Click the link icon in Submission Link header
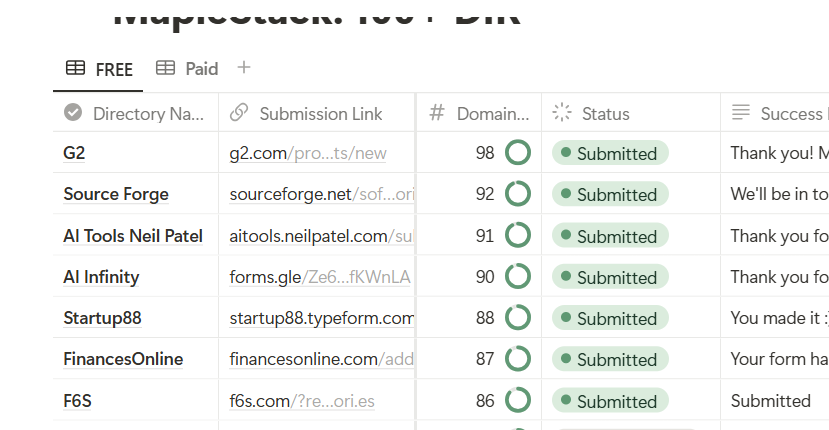 pos(239,113)
